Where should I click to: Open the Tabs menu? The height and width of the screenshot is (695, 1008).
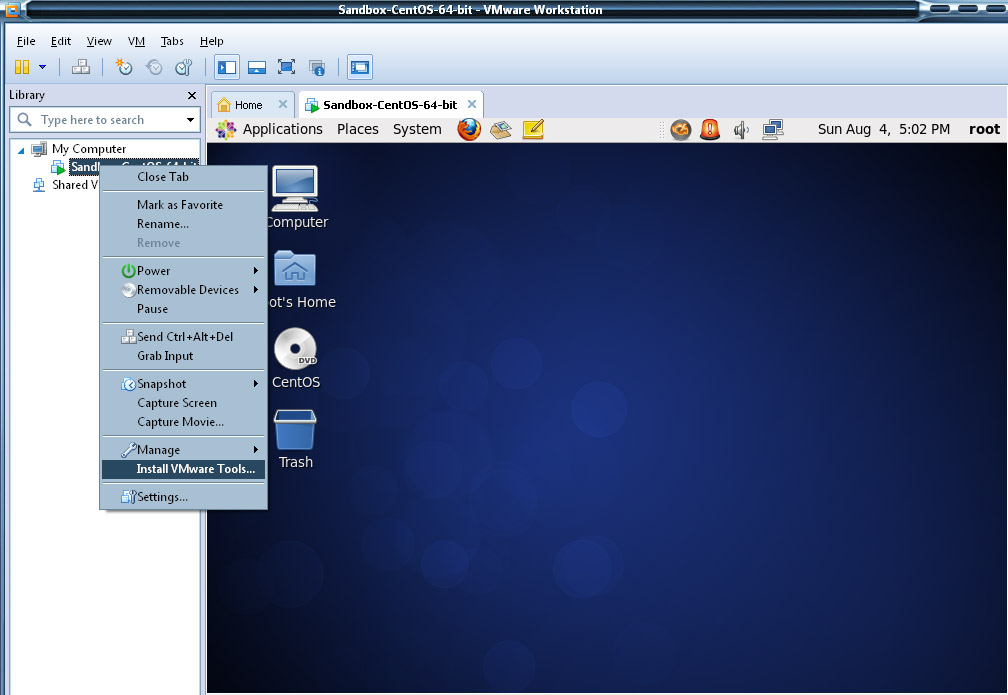coord(172,41)
